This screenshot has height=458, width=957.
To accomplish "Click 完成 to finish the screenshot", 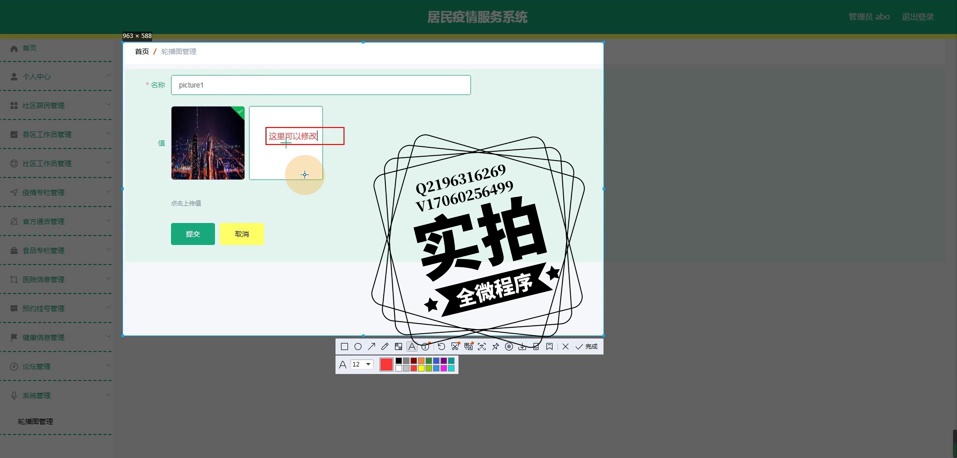I will pos(587,347).
